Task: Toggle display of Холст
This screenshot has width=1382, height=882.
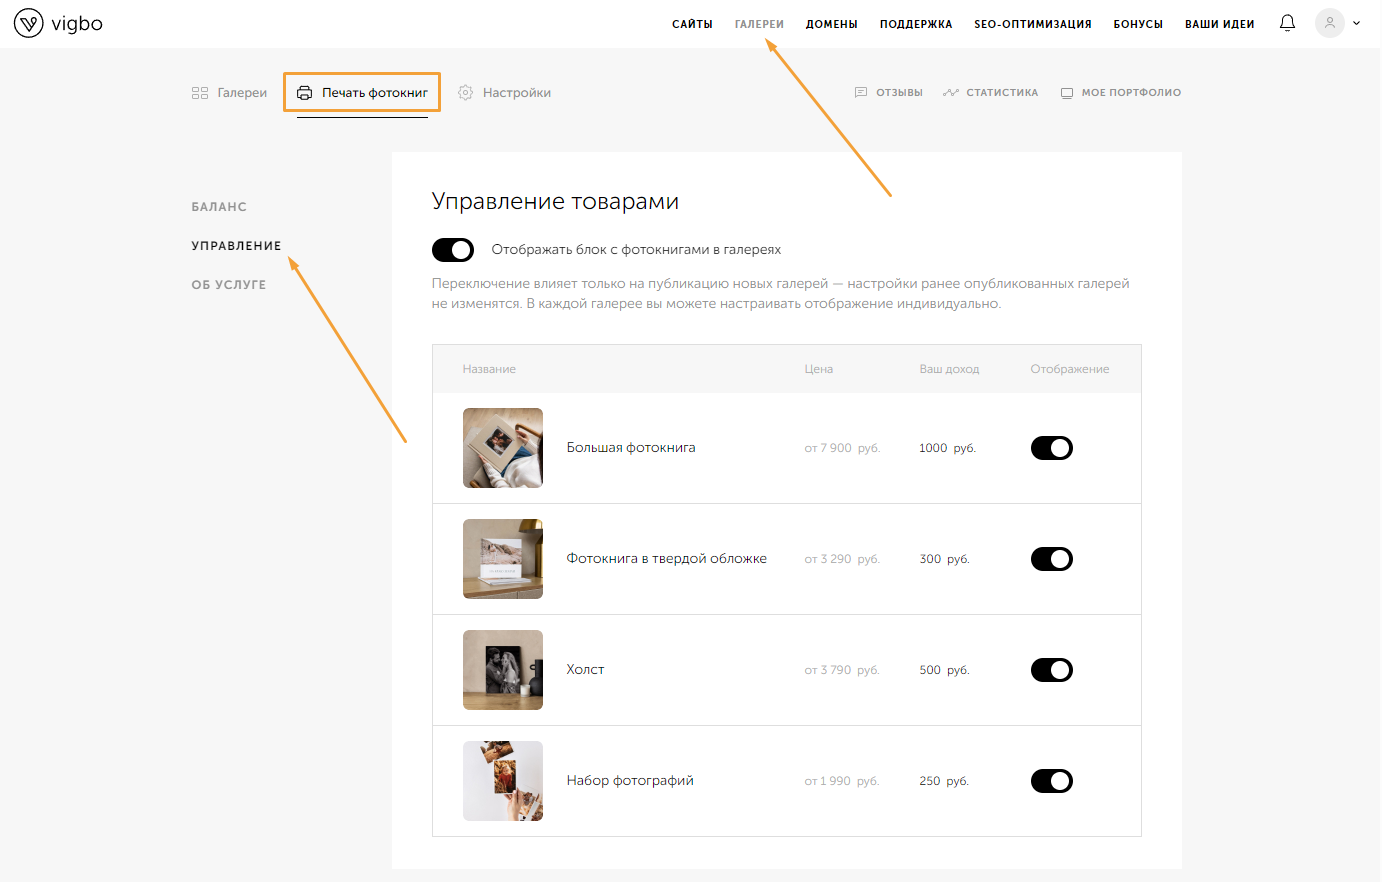Action: click(1052, 670)
